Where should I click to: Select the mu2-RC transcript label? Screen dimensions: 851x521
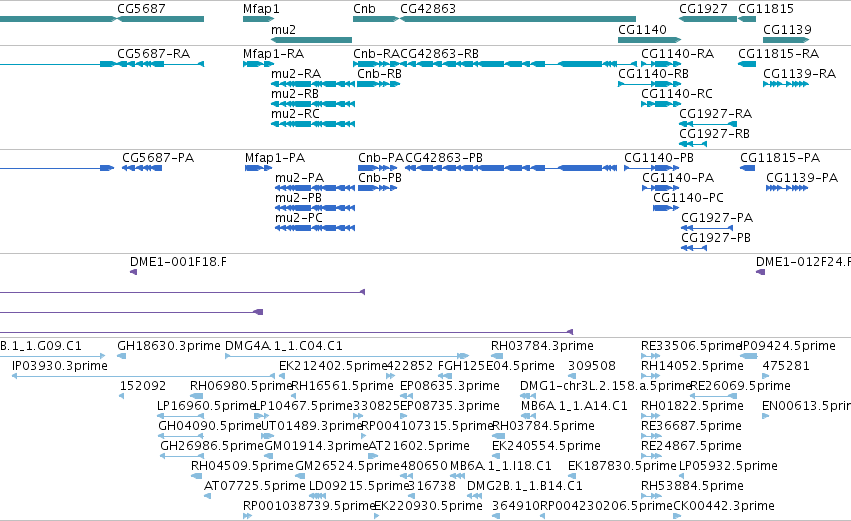(295, 114)
